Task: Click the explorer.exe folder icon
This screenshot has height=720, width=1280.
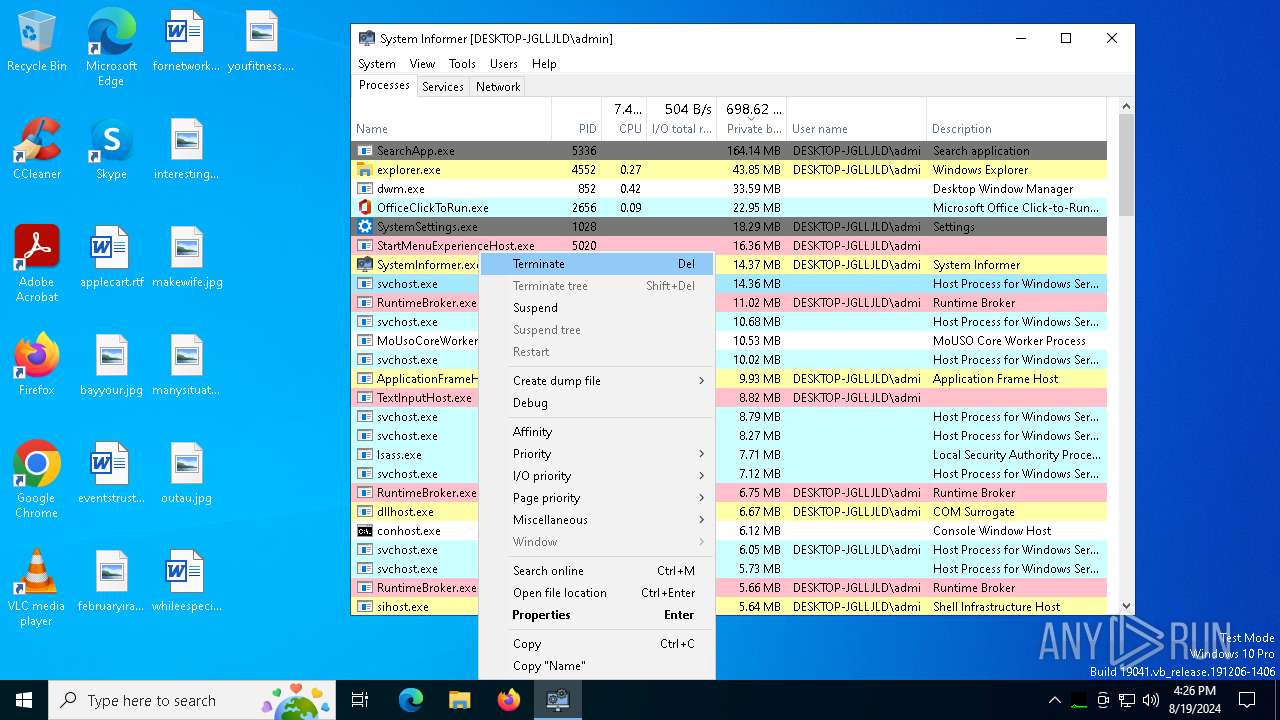Action: coord(365,170)
